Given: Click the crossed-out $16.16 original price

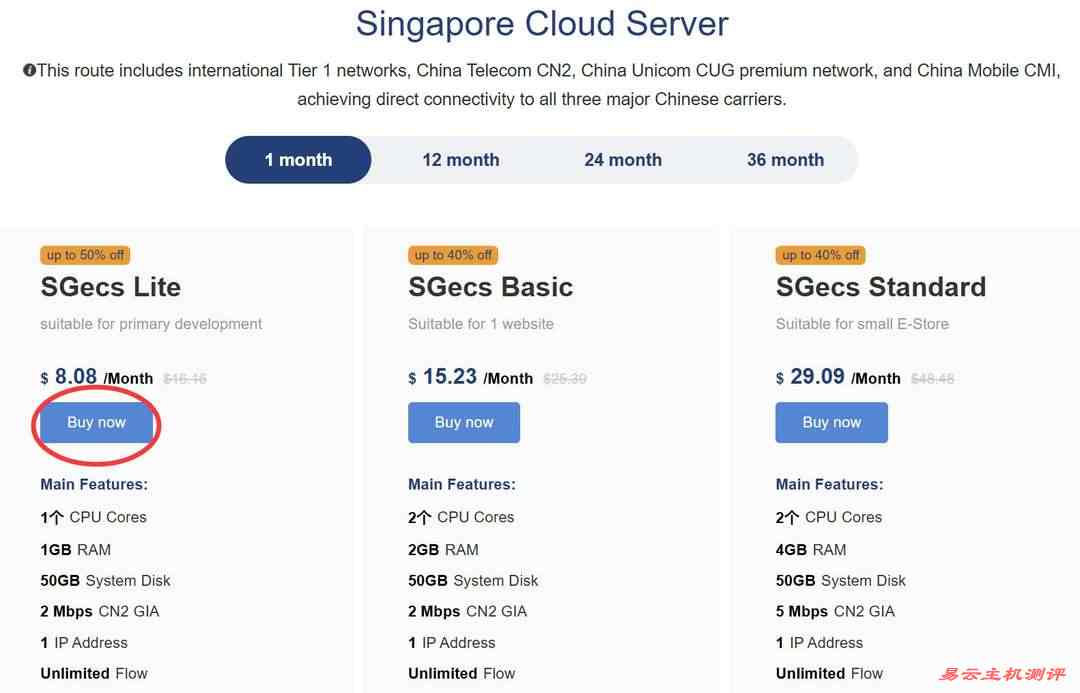Looking at the screenshot, I should 185,379.
